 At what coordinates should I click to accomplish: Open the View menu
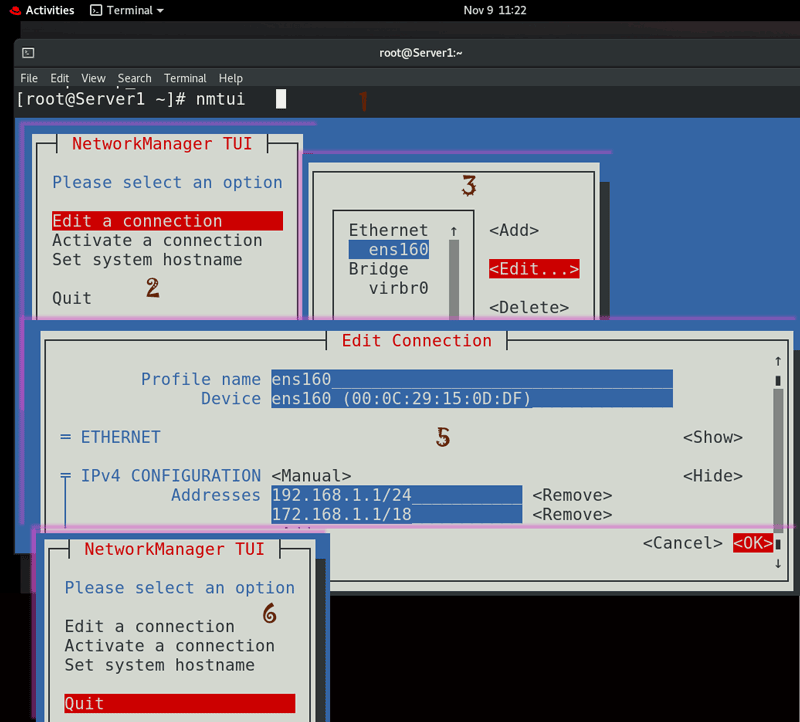pos(93,78)
